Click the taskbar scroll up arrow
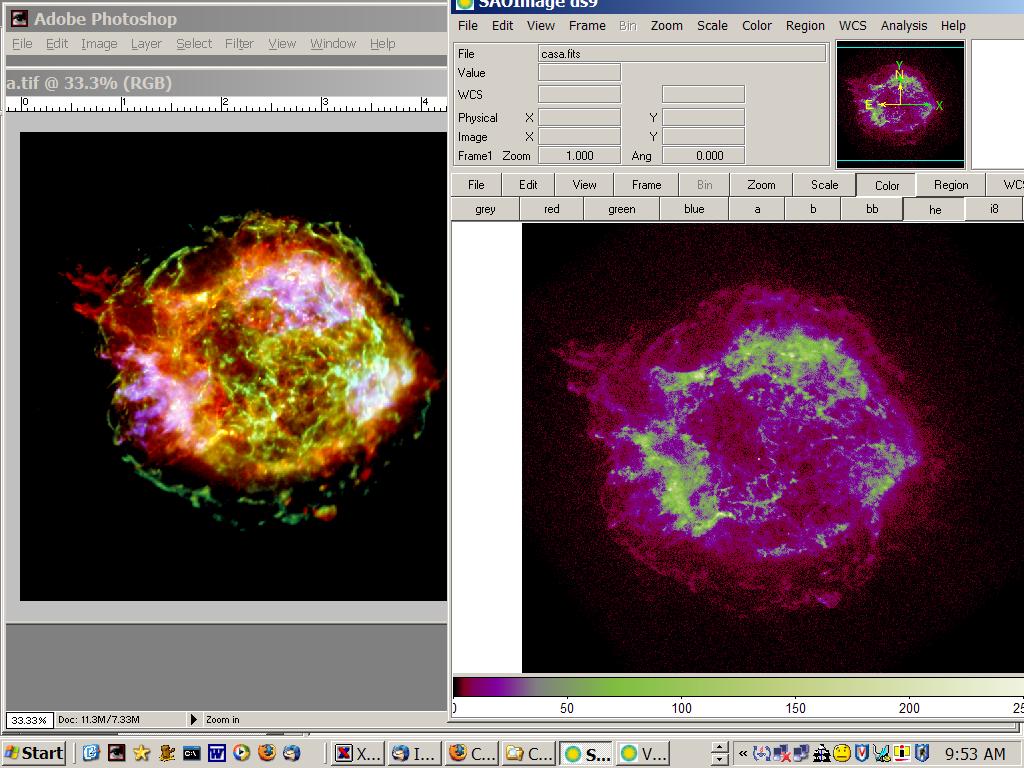 pos(719,748)
